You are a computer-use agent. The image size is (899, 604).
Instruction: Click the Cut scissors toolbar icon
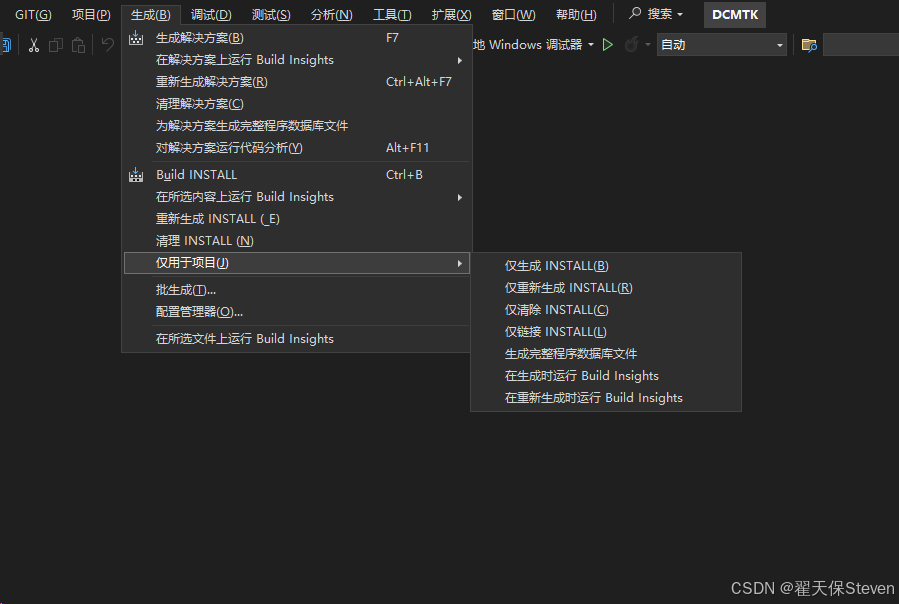point(34,45)
